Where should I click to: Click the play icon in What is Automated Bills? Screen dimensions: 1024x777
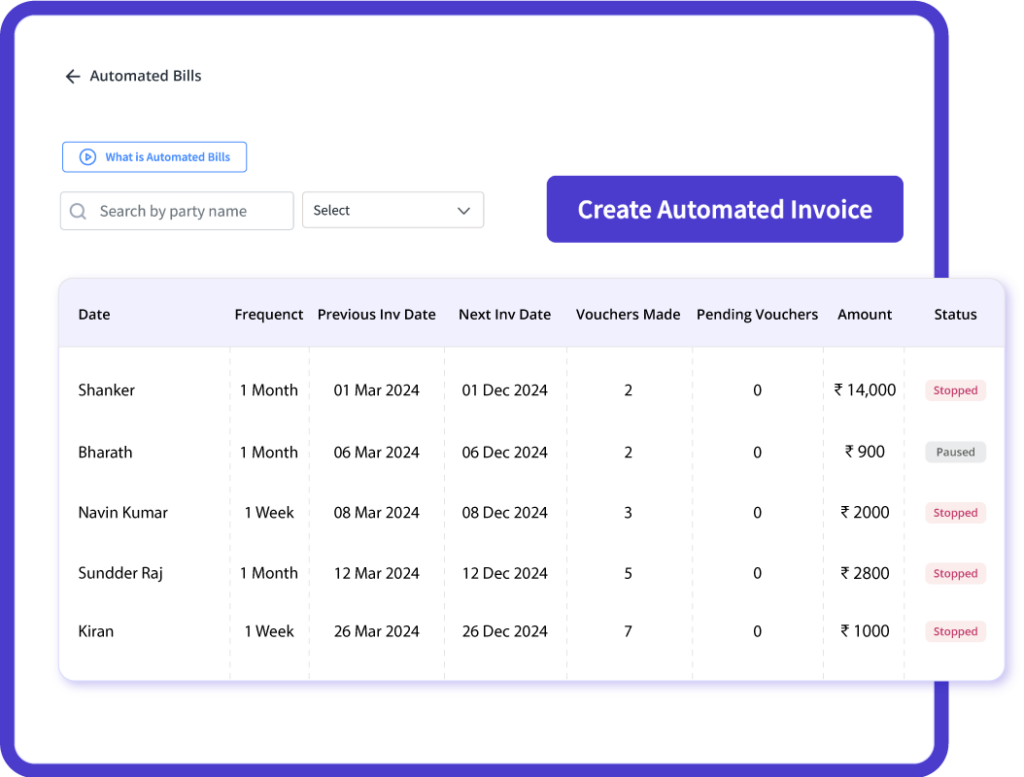[87, 157]
